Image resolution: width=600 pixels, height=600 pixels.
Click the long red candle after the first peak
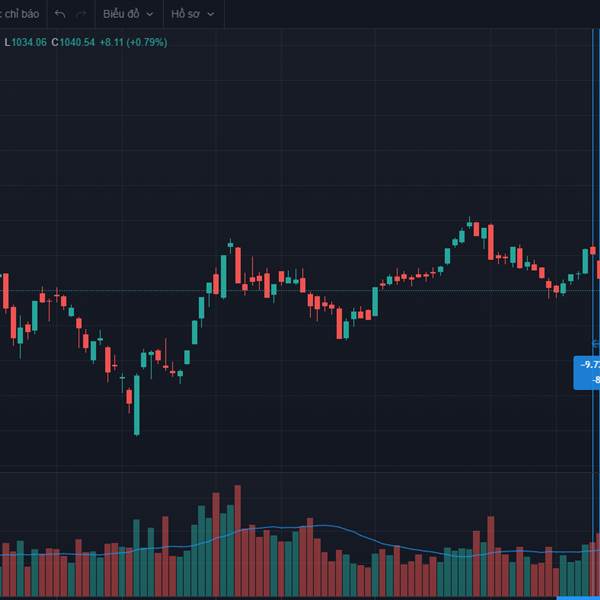(x=239, y=267)
